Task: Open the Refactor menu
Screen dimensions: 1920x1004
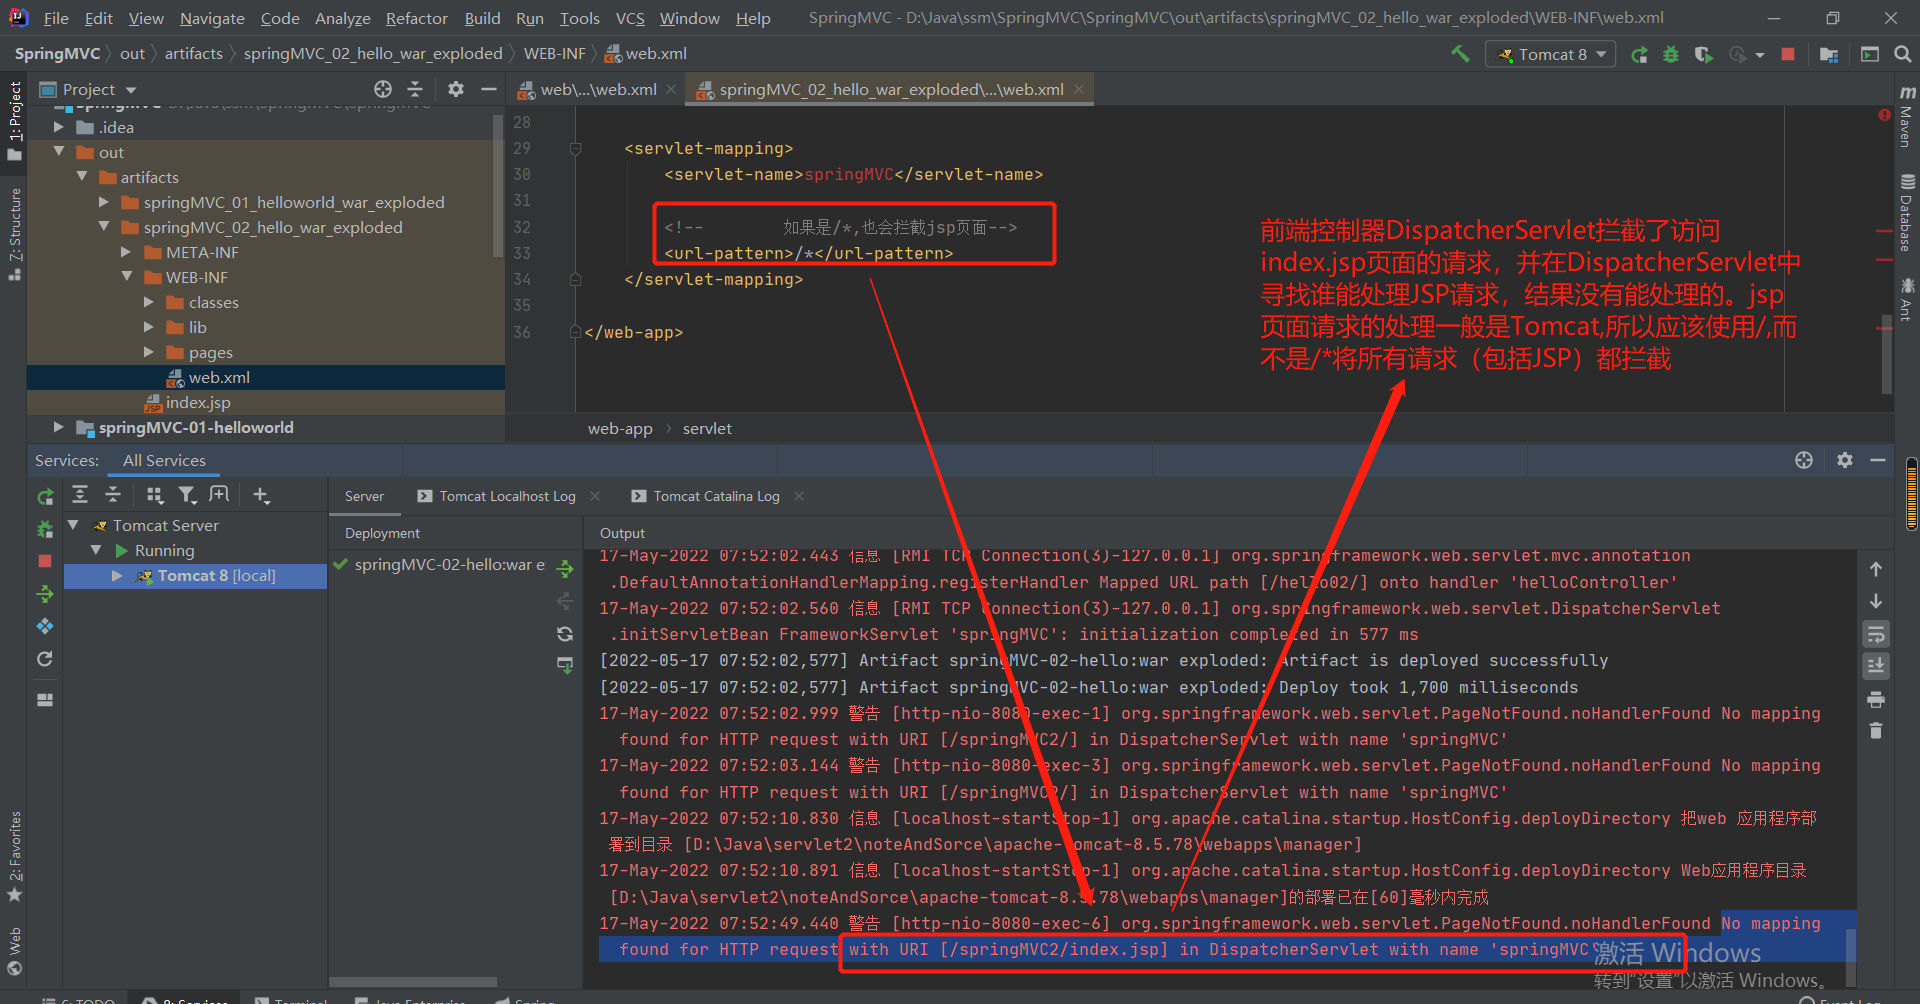Action: click(416, 18)
